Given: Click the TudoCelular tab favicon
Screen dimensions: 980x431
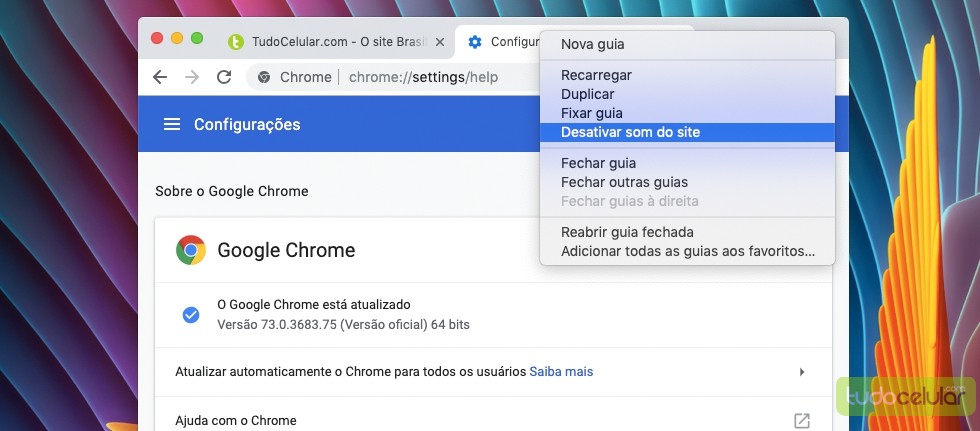Looking at the screenshot, I should (x=236, y=42).
